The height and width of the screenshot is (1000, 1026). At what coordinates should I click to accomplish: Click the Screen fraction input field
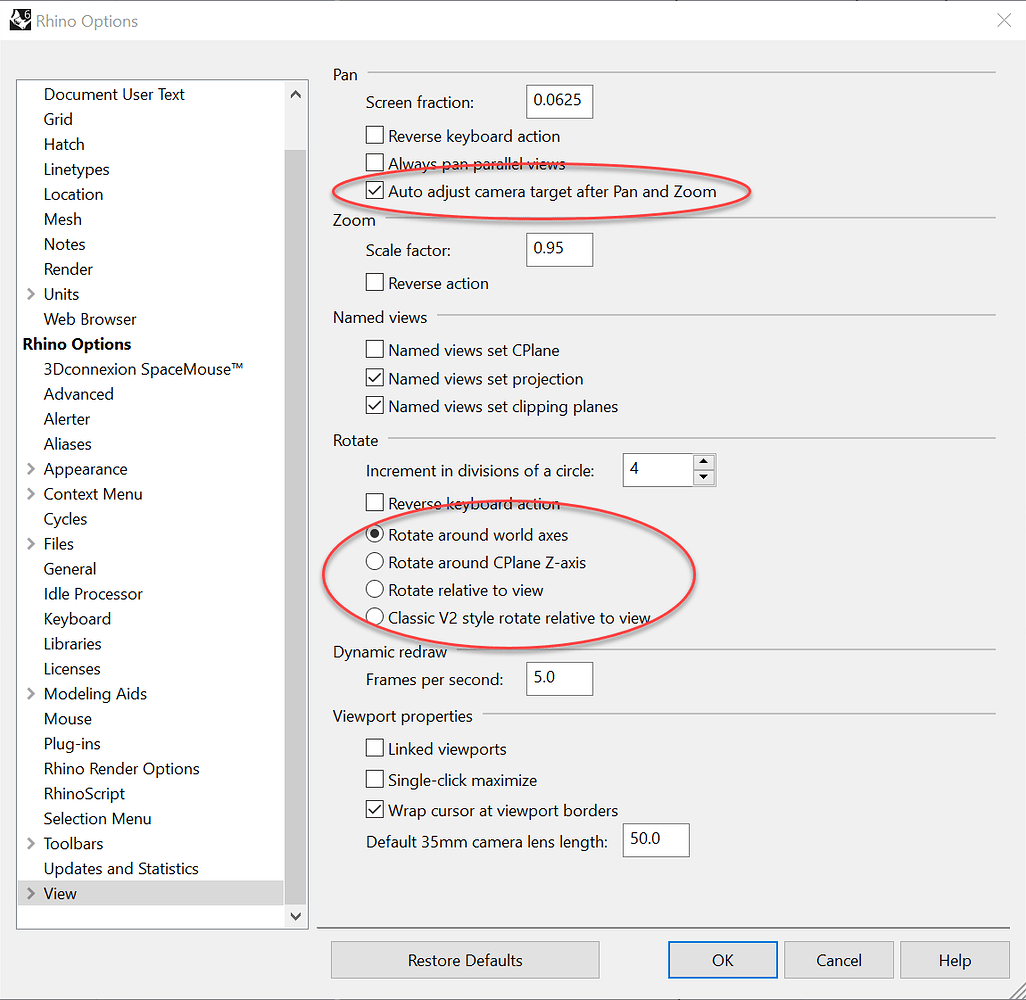[x=558, y=101]
